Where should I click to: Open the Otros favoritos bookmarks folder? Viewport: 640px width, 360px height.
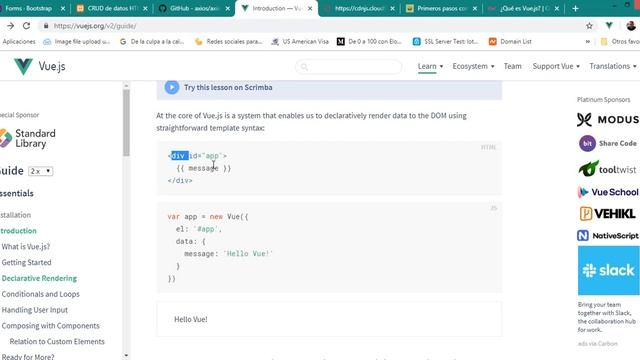click(620, 42)
